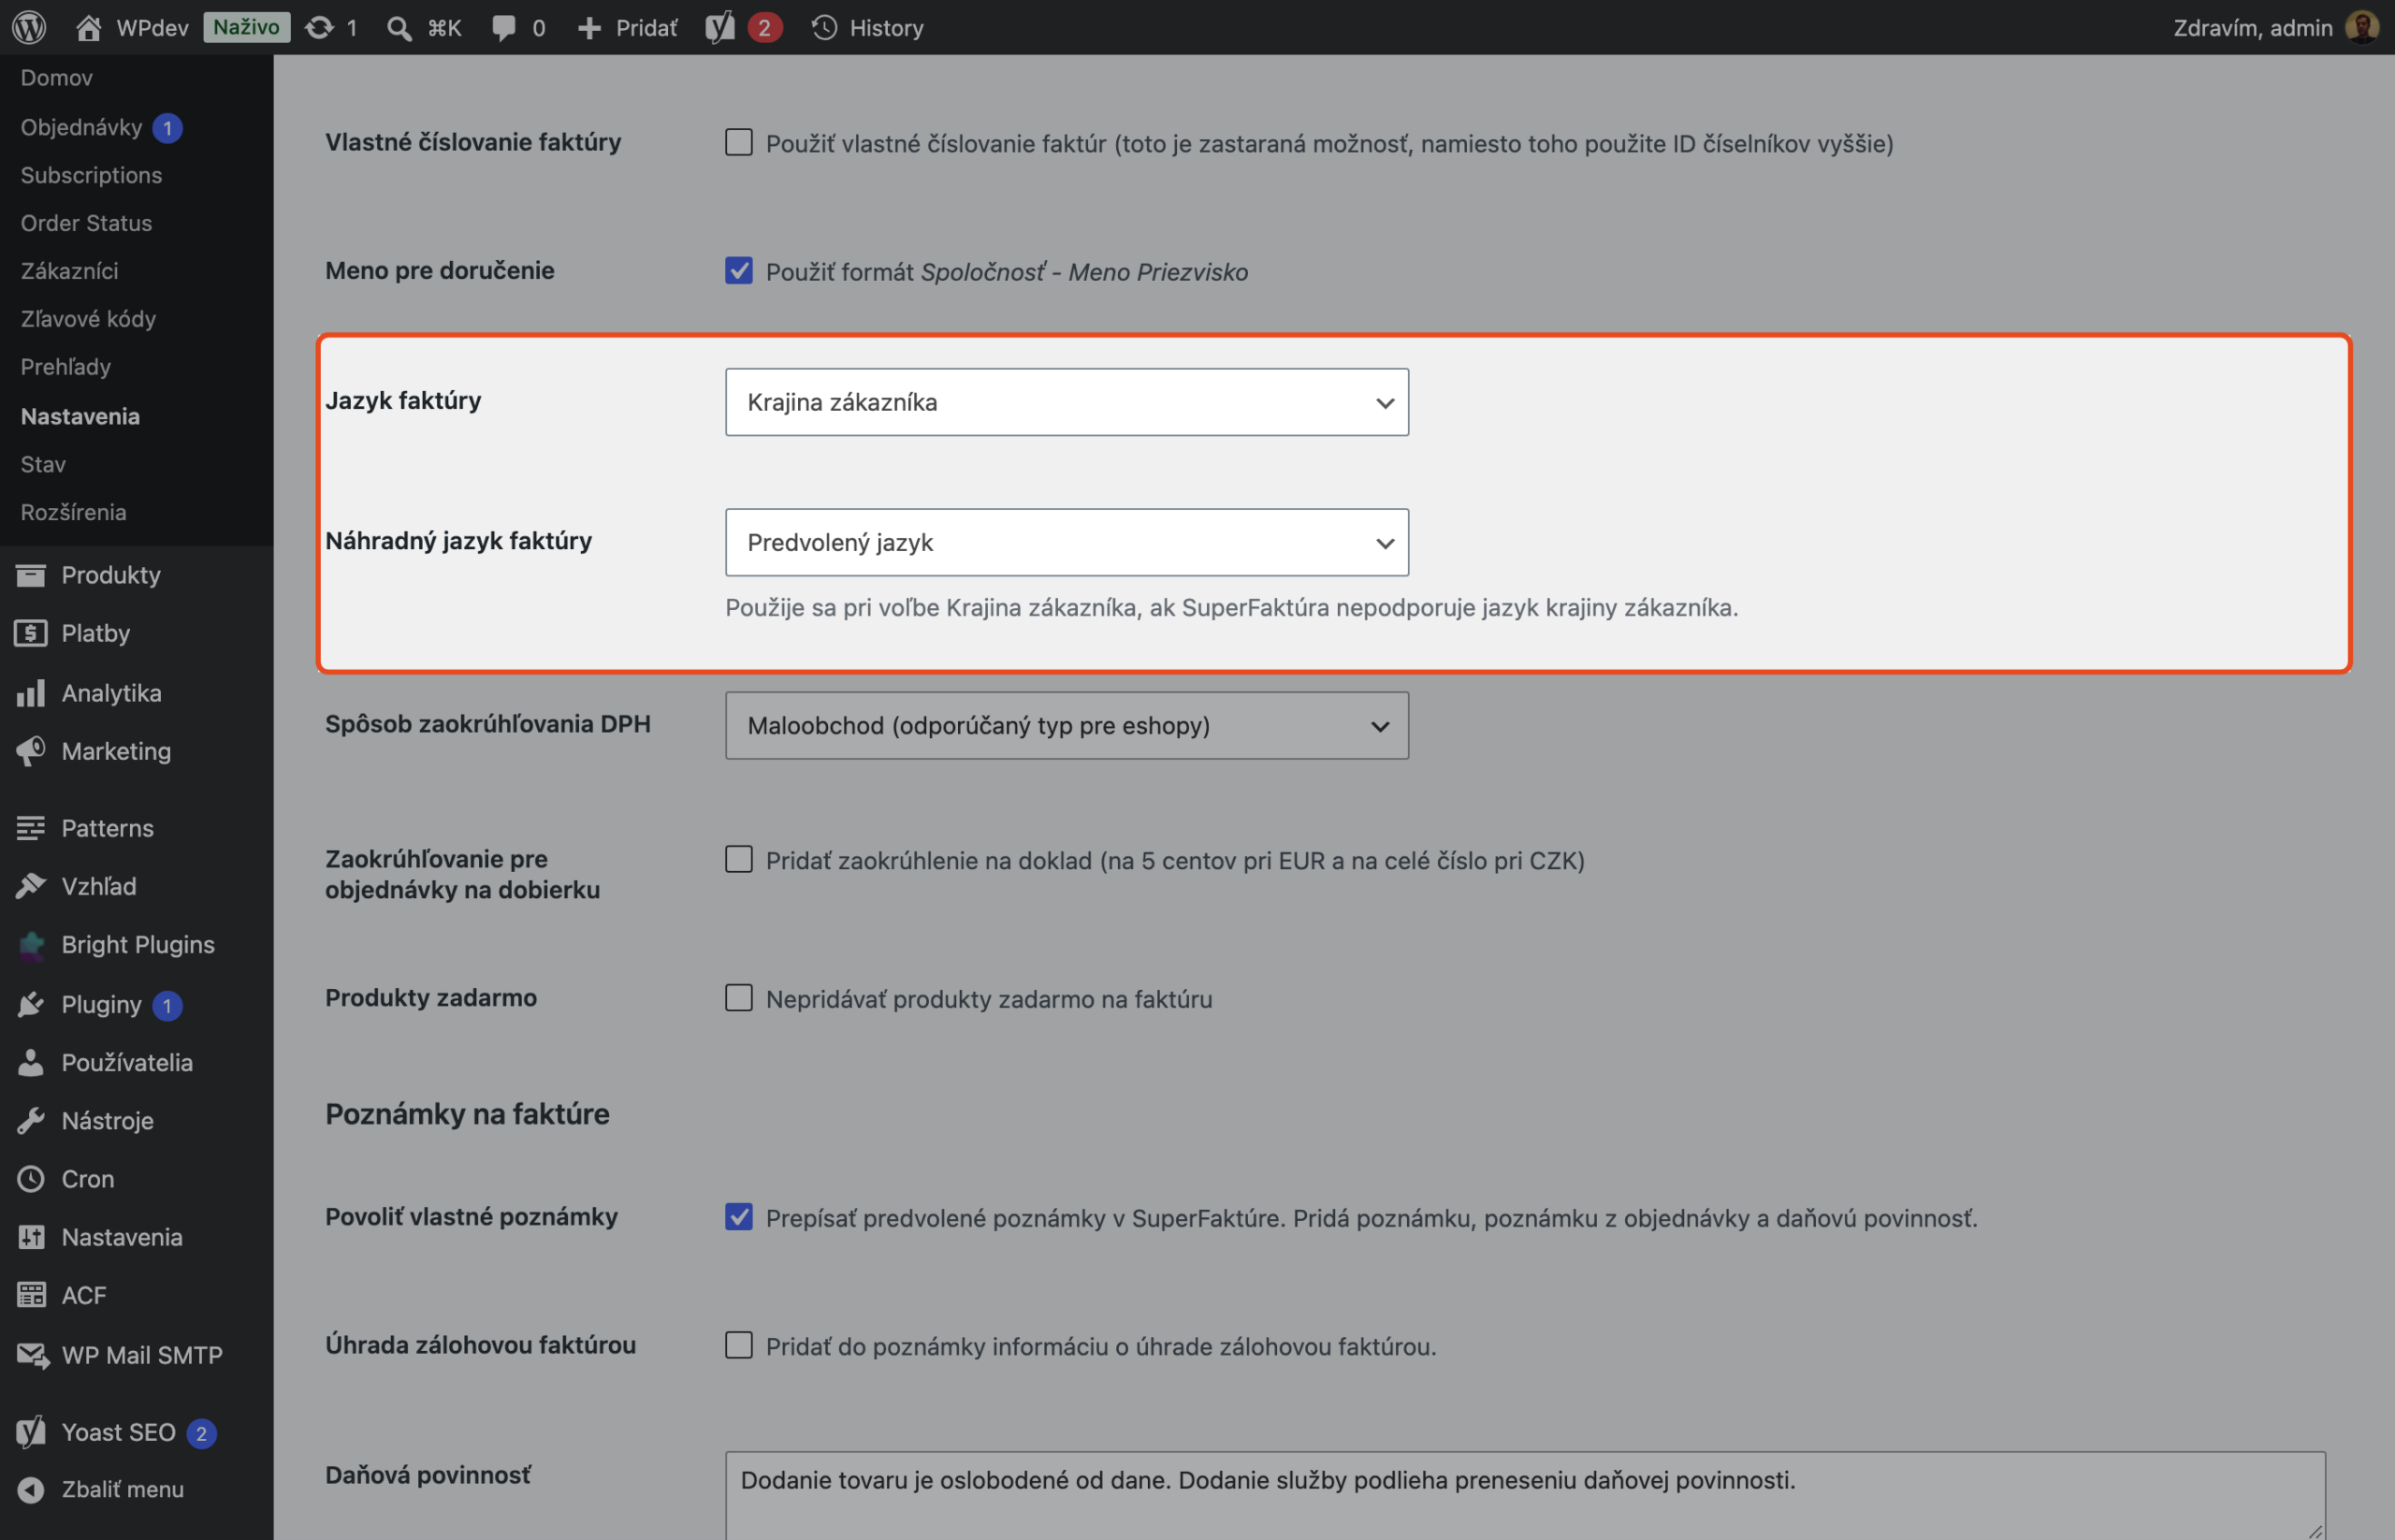Open the updates circular arrows icon
Image resolution: width=2395 pixels, height=1540 pixels.
click(319, 27)
